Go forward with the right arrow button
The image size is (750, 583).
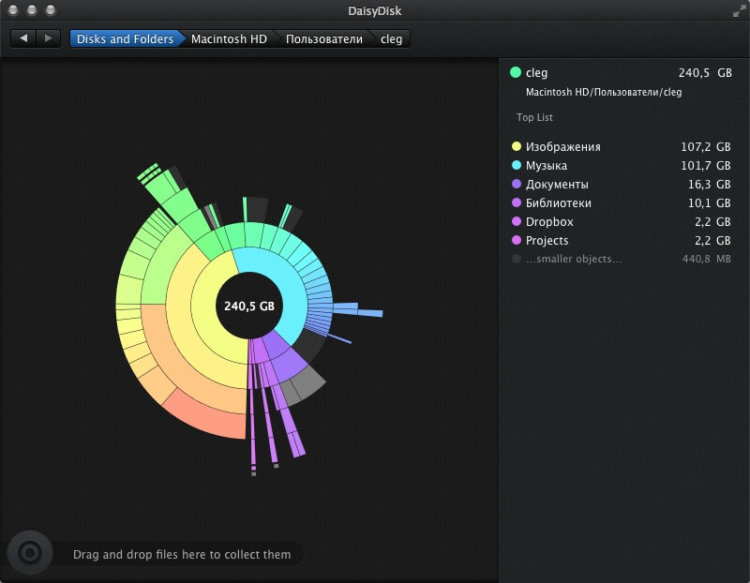(48, 38)
